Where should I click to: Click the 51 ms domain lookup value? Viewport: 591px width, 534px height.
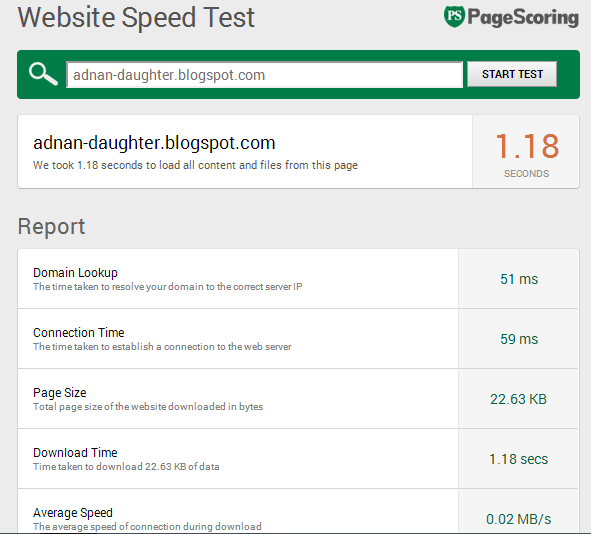click(519, 279)
